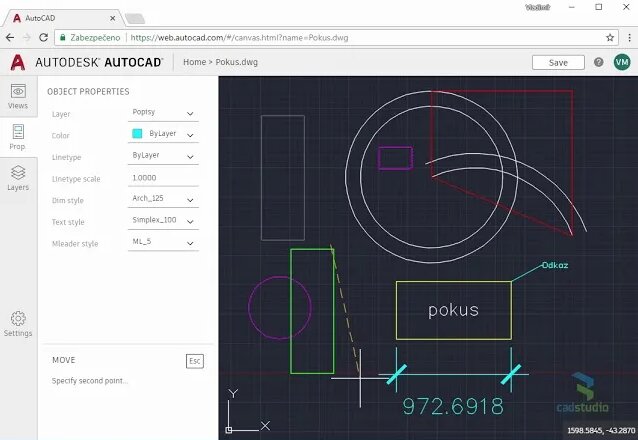Click the Linetype scale field 1.0000
This screenshot has width=638, height=440.
[x=163, y=178]
